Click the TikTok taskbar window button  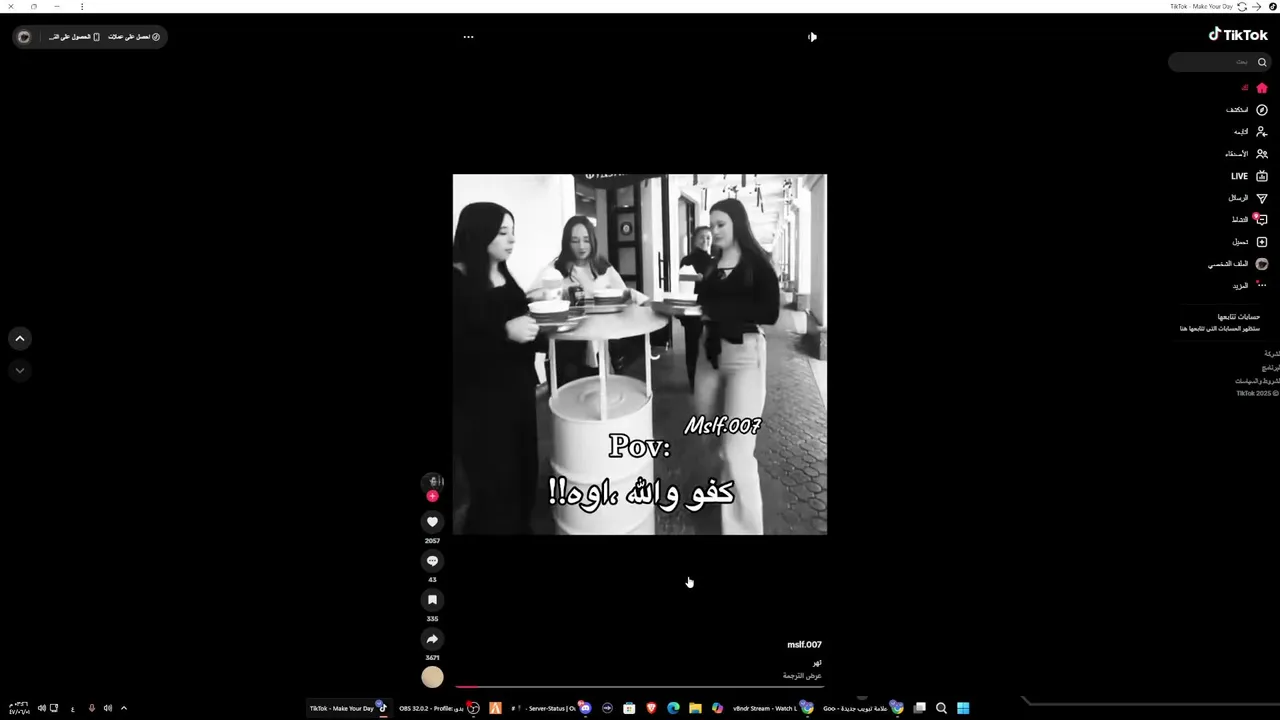tap(348, 708)
